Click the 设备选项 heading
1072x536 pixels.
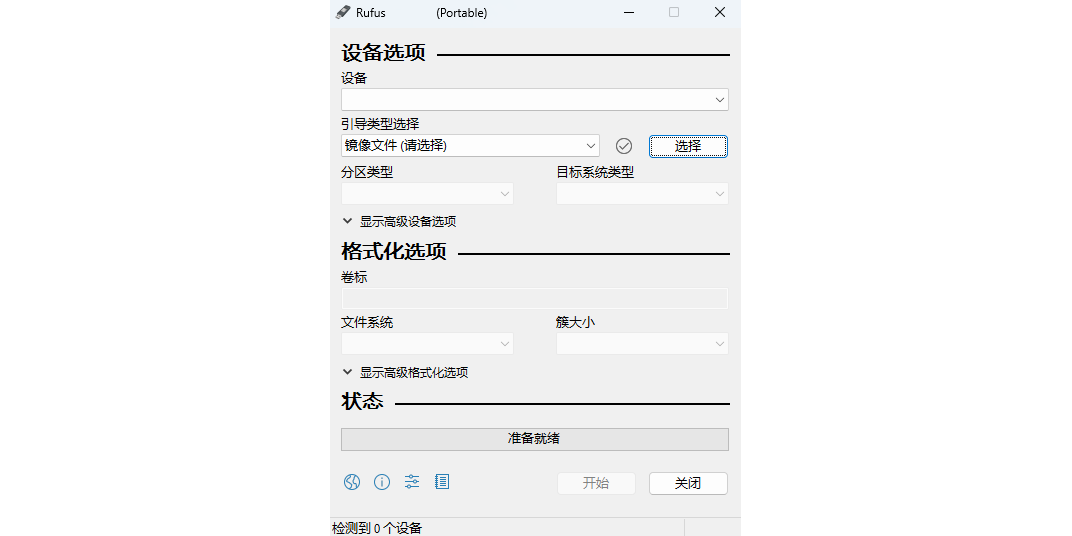(x=384, y=53)
